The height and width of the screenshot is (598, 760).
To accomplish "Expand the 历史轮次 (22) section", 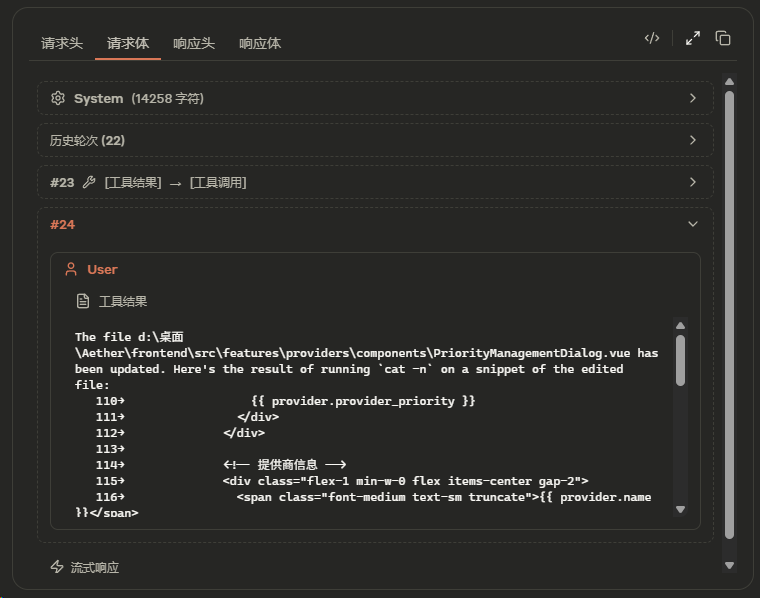I will [375, 141].
